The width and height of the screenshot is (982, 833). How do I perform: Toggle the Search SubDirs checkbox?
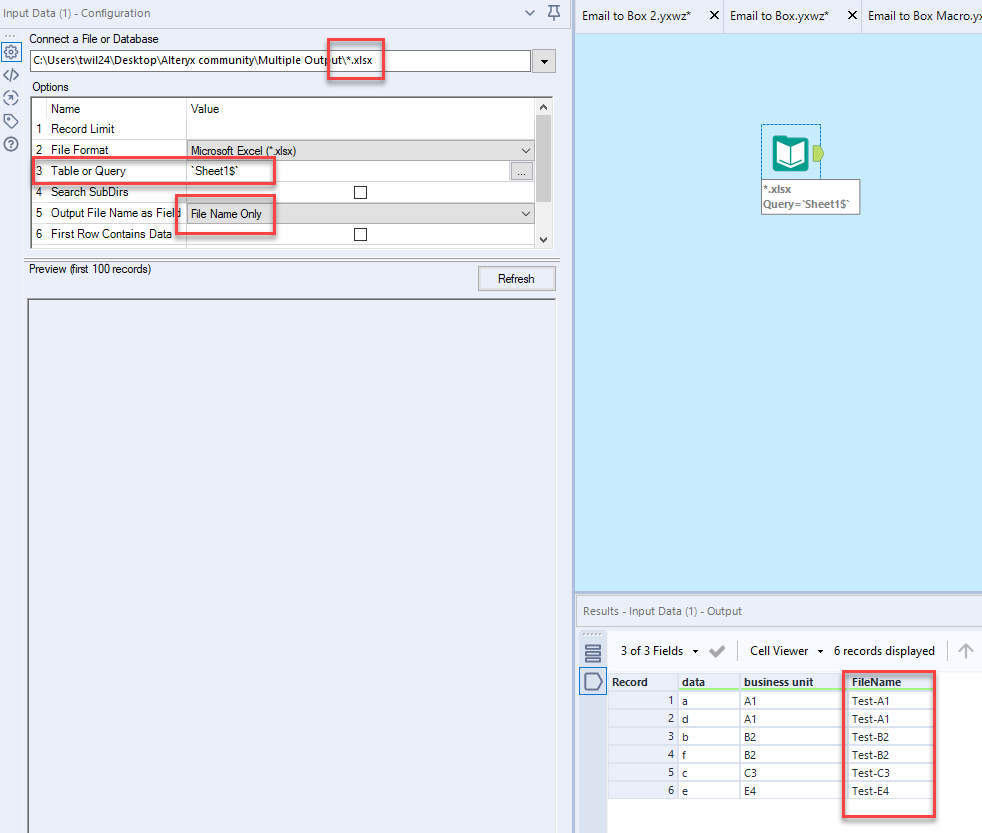click(360, 192)
